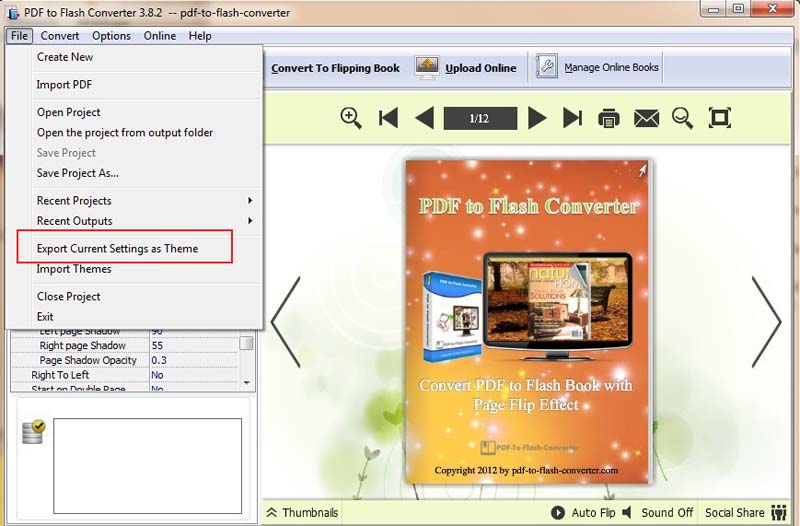800x526 pixels.
Task: Maximize the PDF to Flash Converter window
Action: pyautogui.click(x=738, y=9)
